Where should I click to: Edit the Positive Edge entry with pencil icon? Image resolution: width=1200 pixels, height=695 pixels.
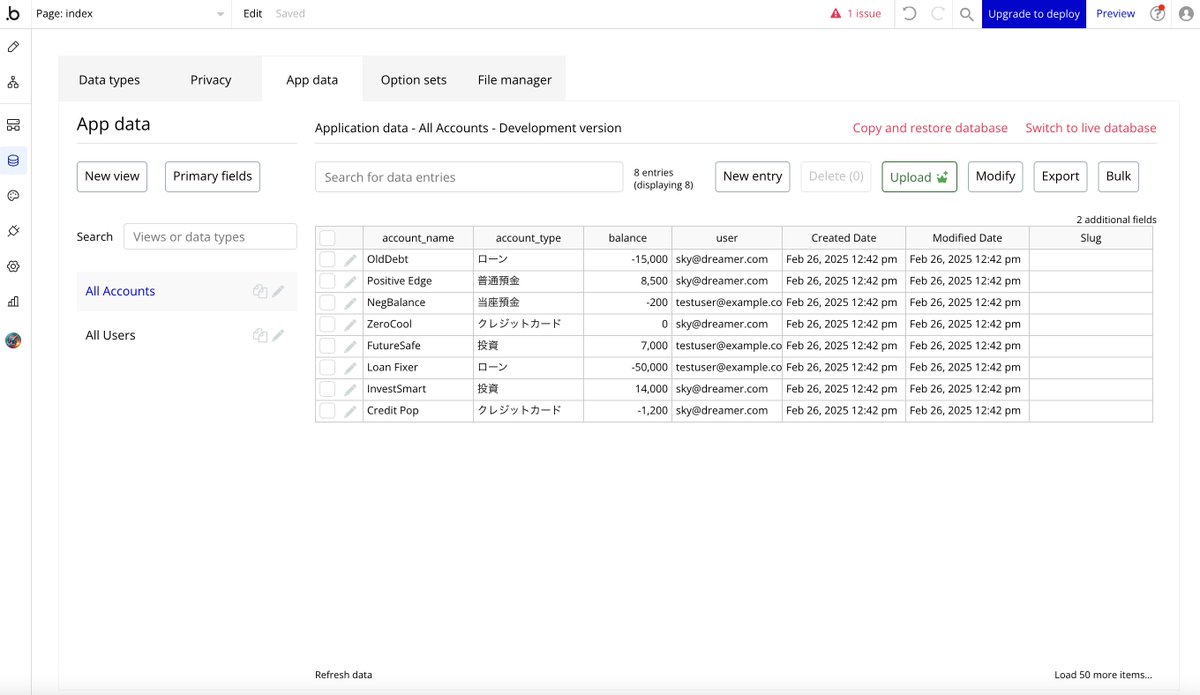[350, 282]
